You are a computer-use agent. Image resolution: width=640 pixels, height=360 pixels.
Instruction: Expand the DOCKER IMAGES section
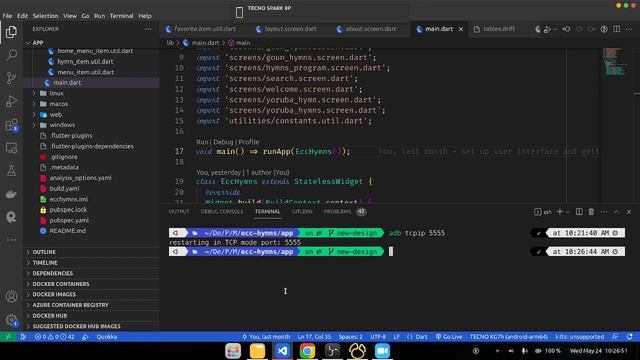(x=92, y=294)
